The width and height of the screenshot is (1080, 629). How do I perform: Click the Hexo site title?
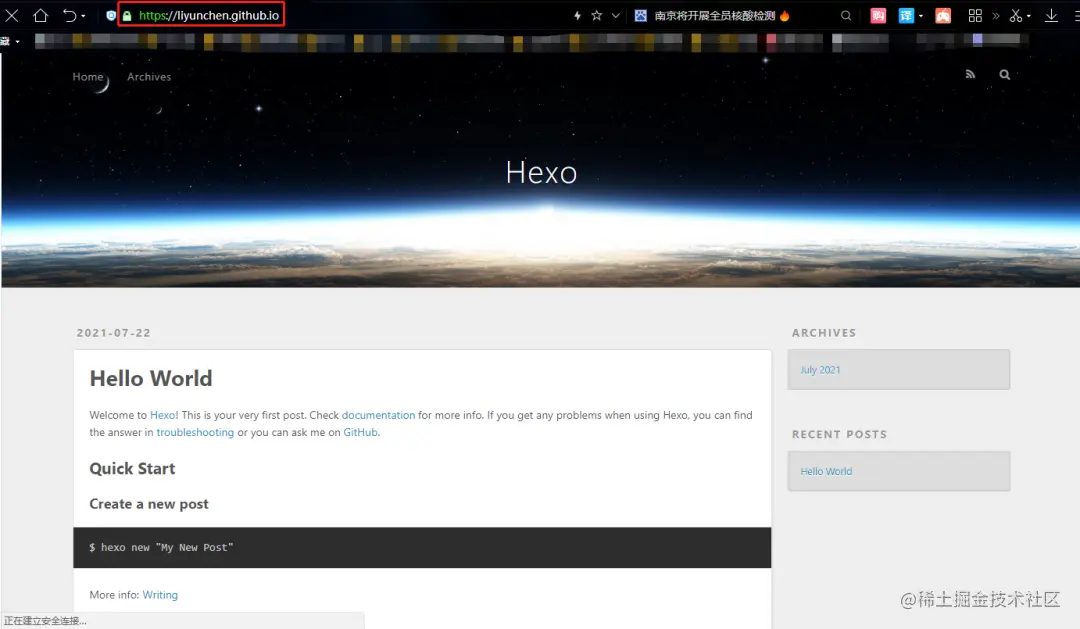[541, 172]
